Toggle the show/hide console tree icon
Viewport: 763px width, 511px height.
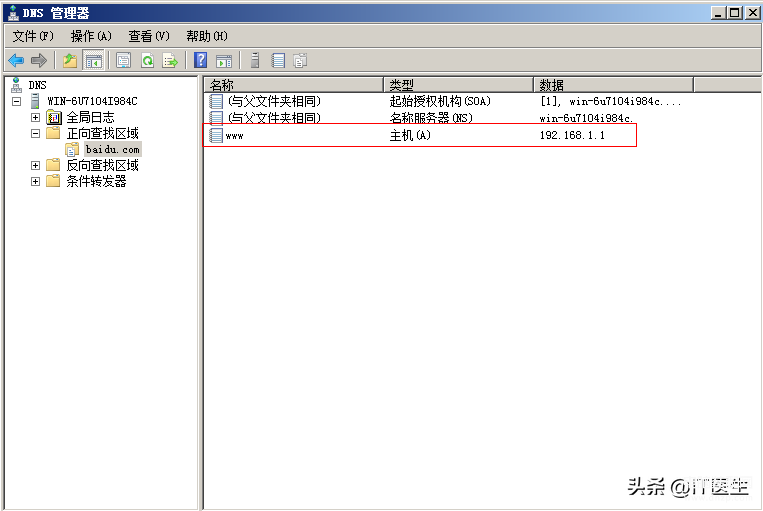tap(93, 61)
